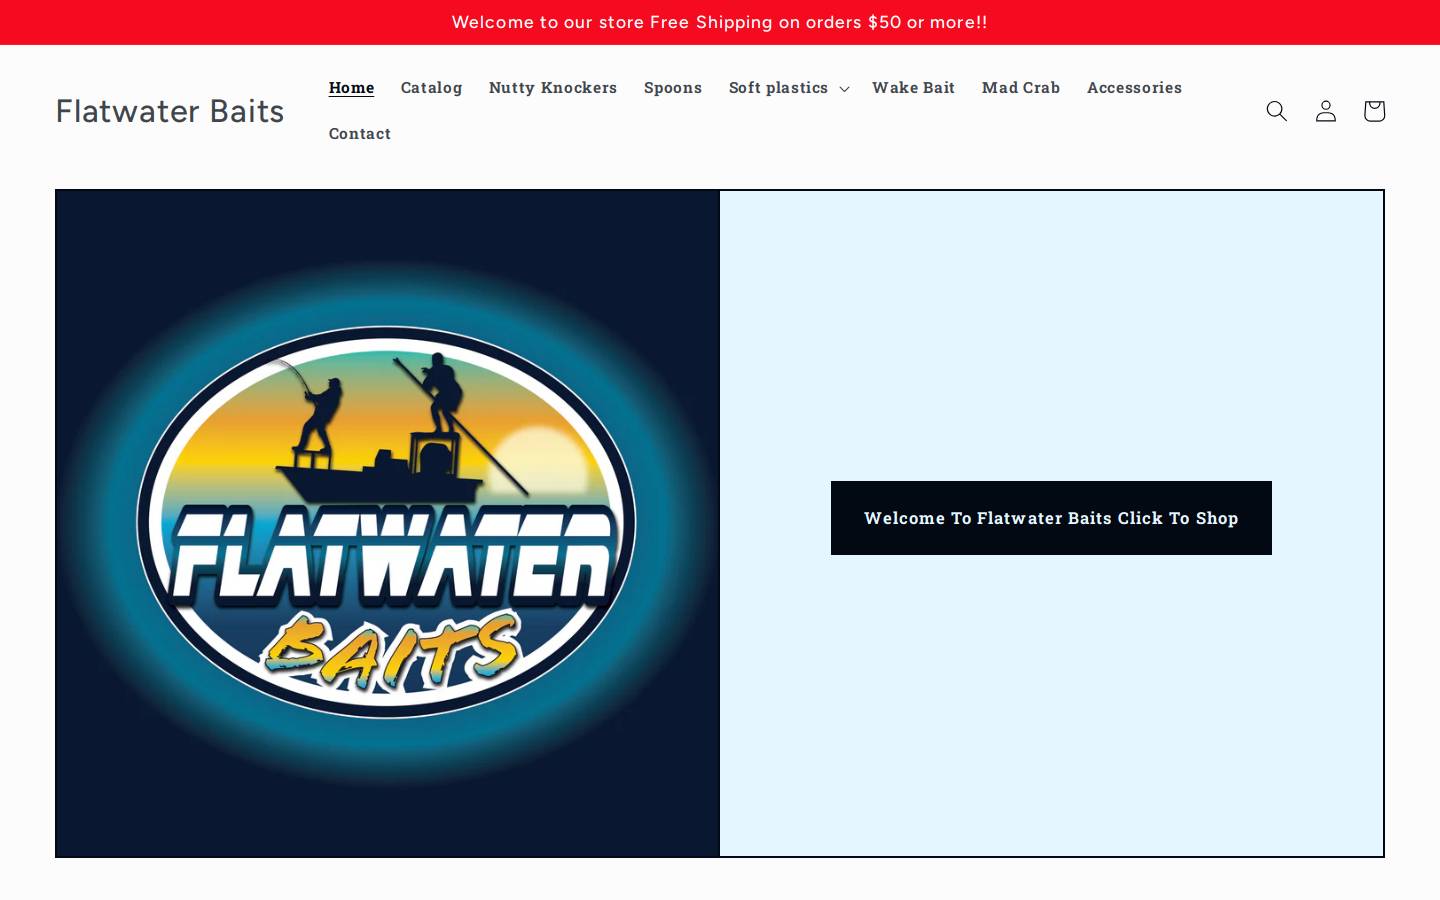The image size is (1440, 900).
Task: Open the search icon in header
Action: click(1277, 111)
